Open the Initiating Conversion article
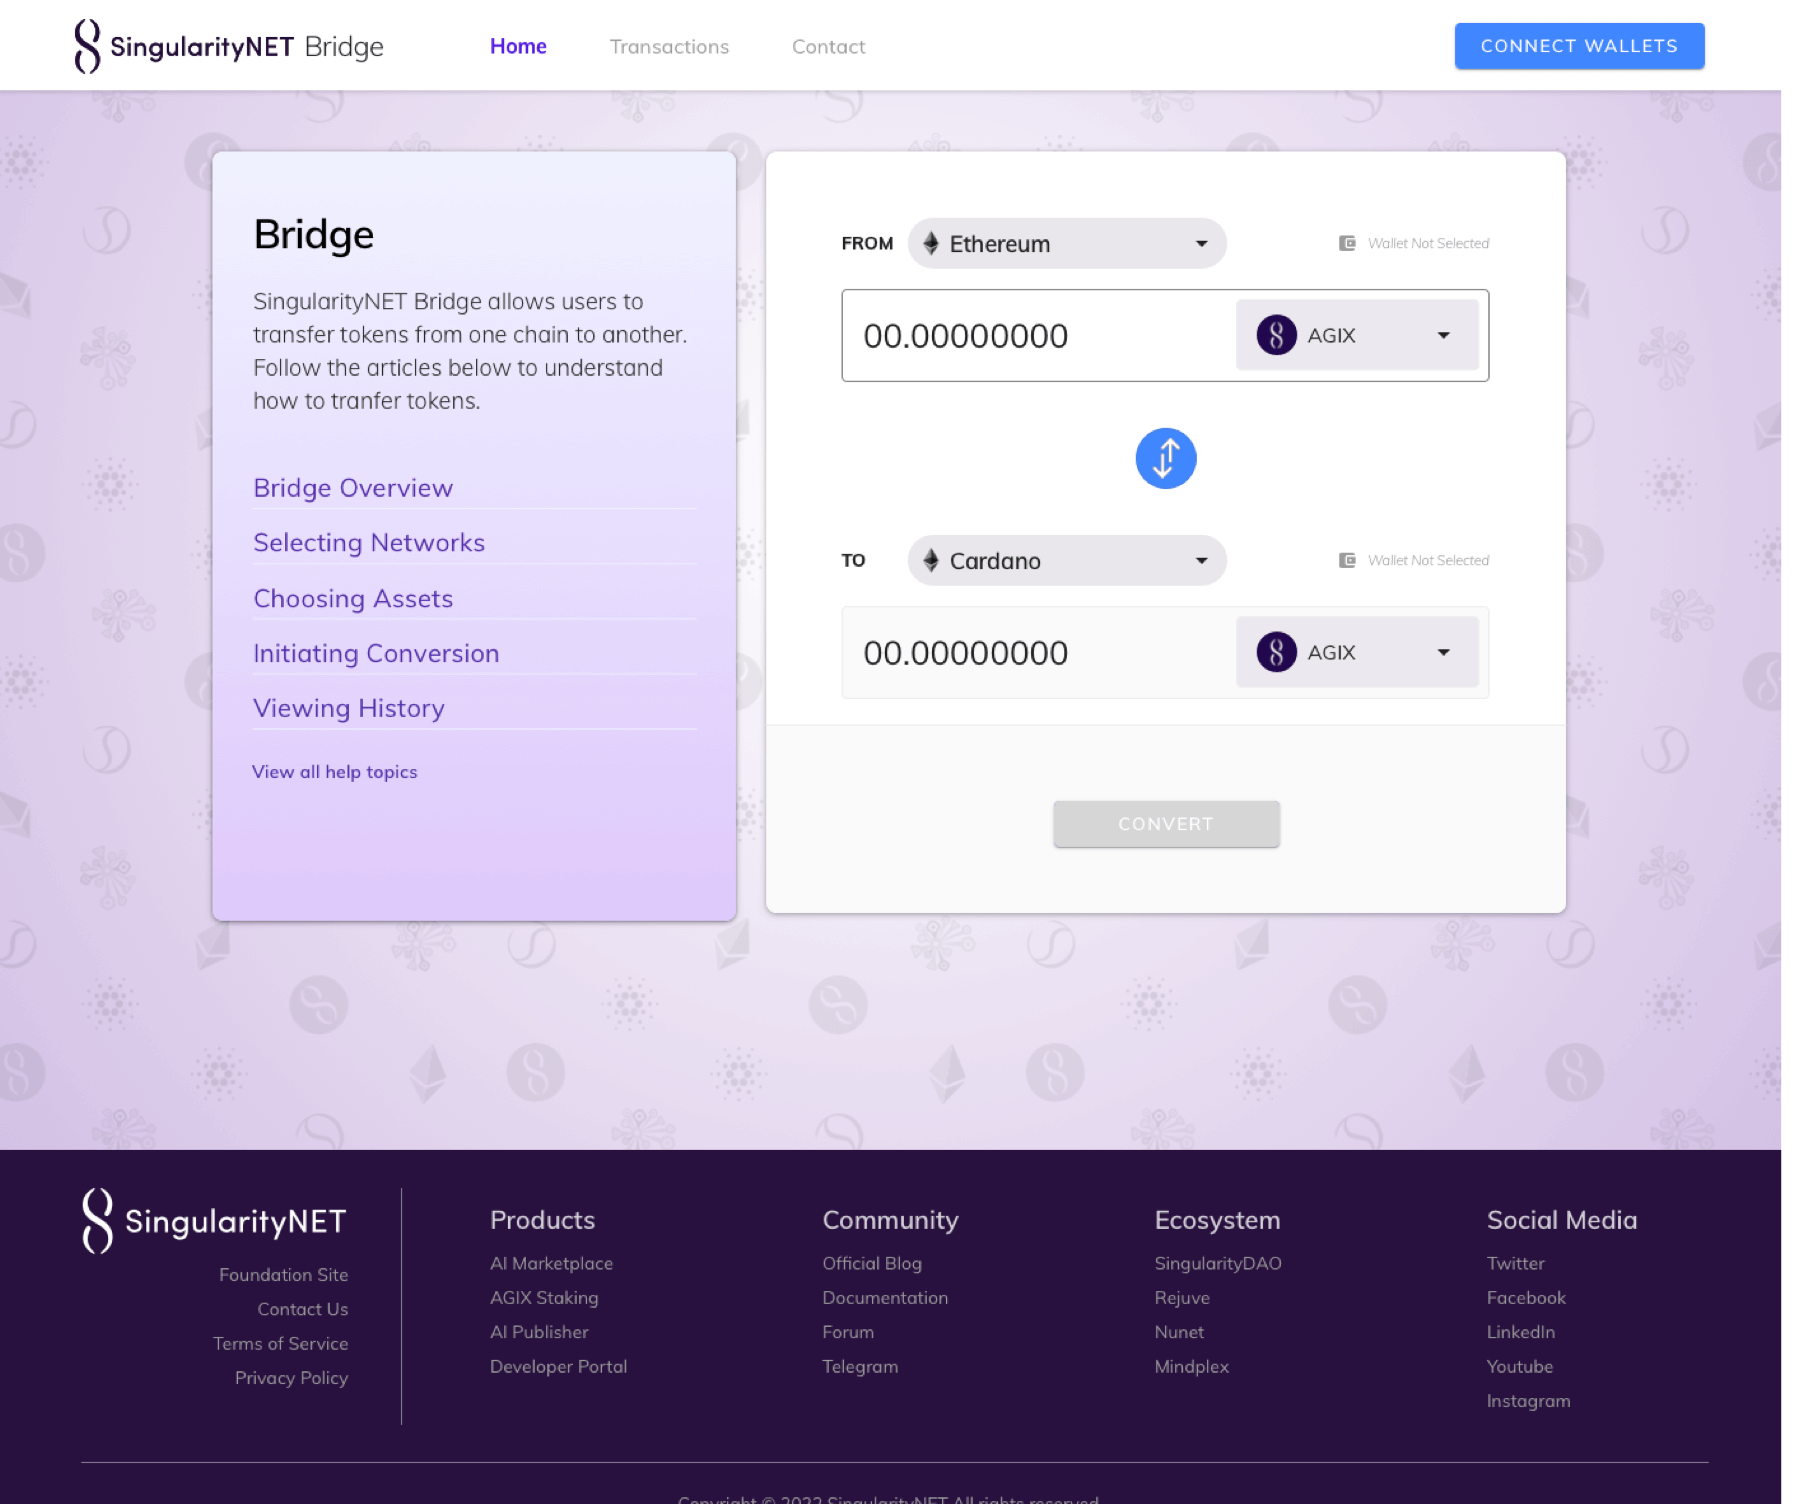 click(376, 653)
